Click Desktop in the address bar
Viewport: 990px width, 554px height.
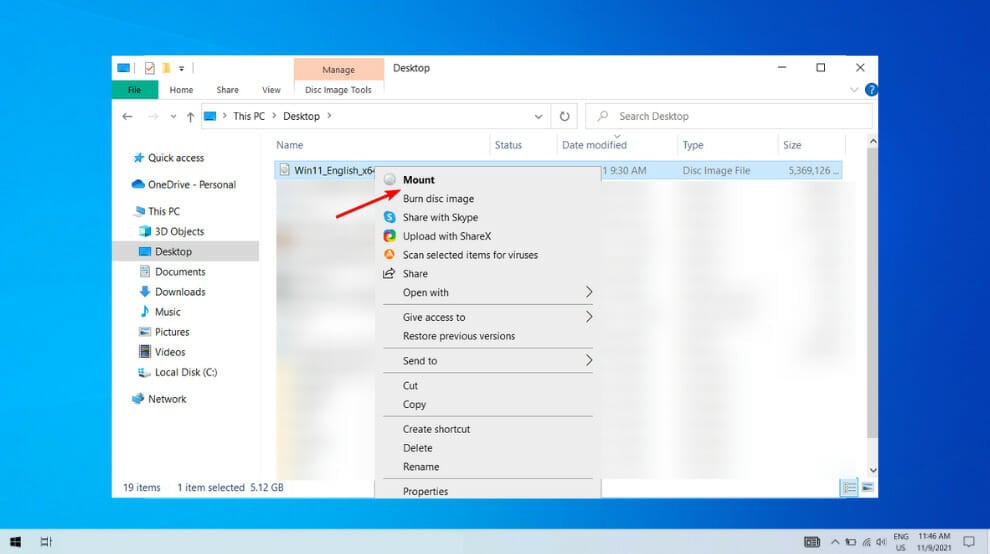(301, 116)
